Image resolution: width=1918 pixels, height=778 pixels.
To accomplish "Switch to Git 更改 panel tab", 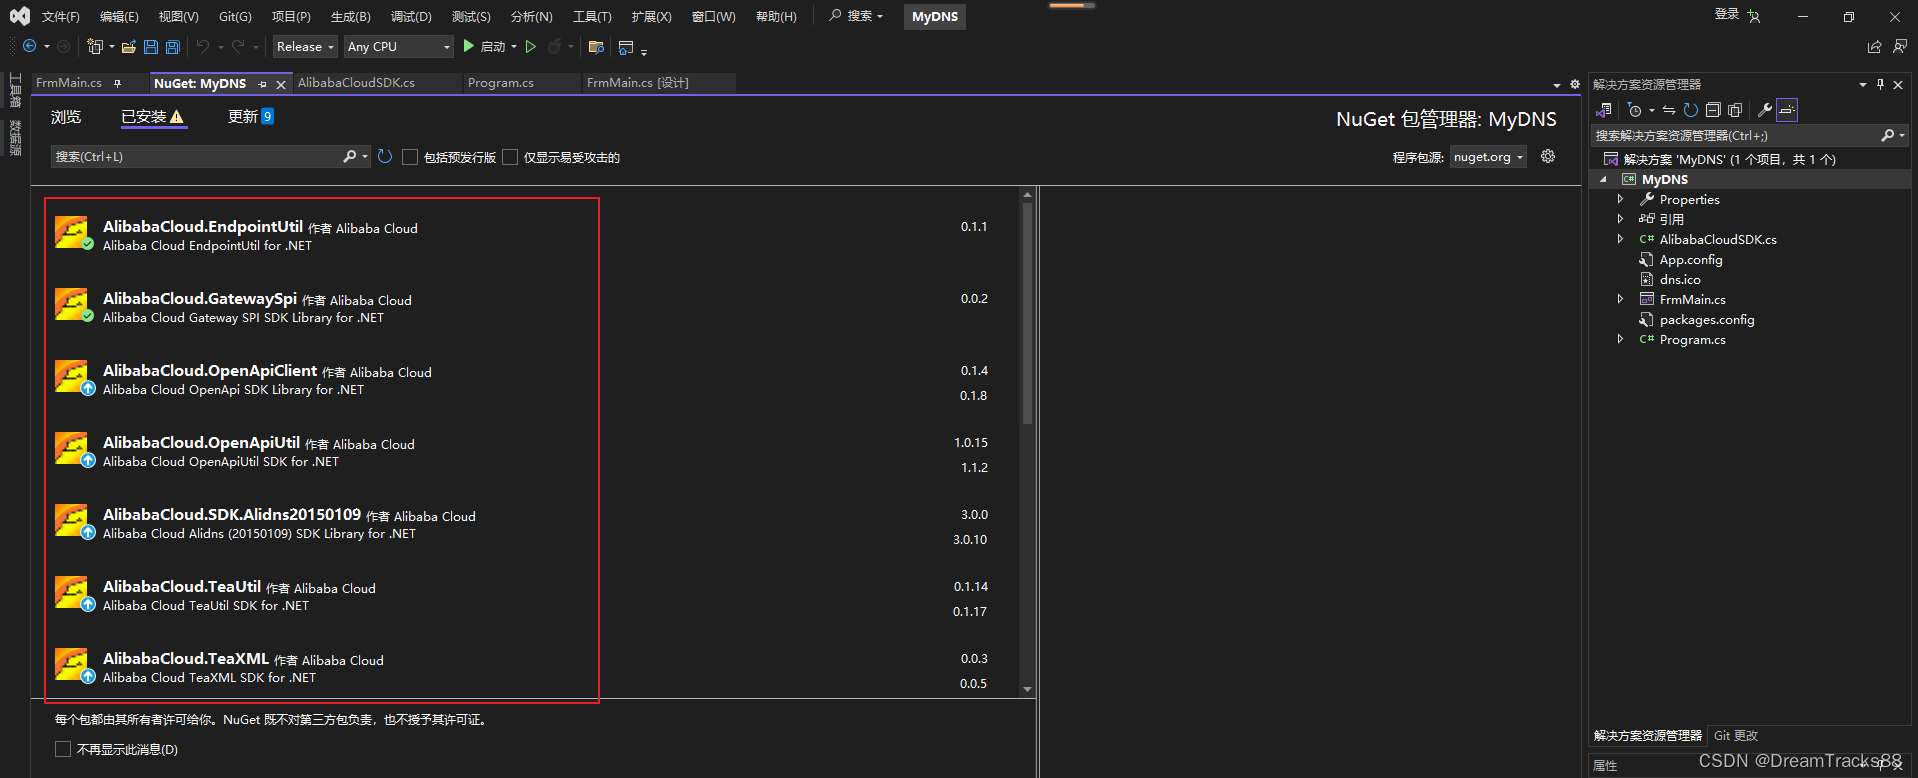I will pos(1736,735).
